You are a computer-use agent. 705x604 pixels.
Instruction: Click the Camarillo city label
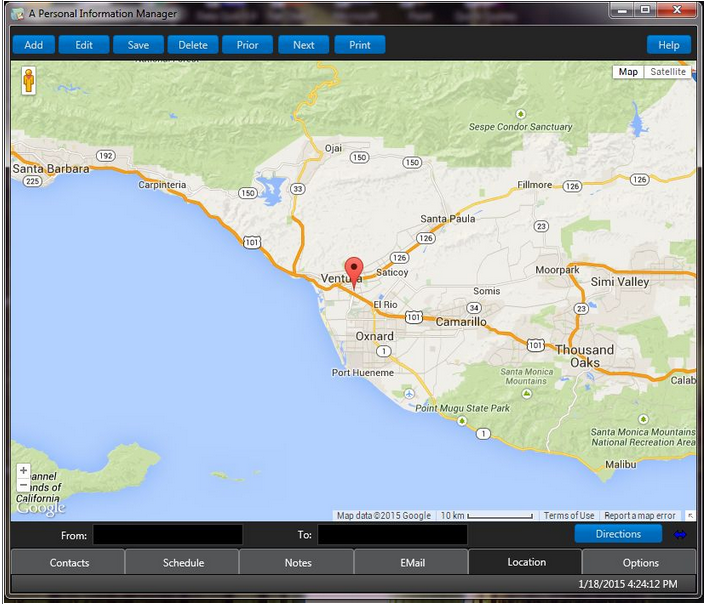pos(461,322)
